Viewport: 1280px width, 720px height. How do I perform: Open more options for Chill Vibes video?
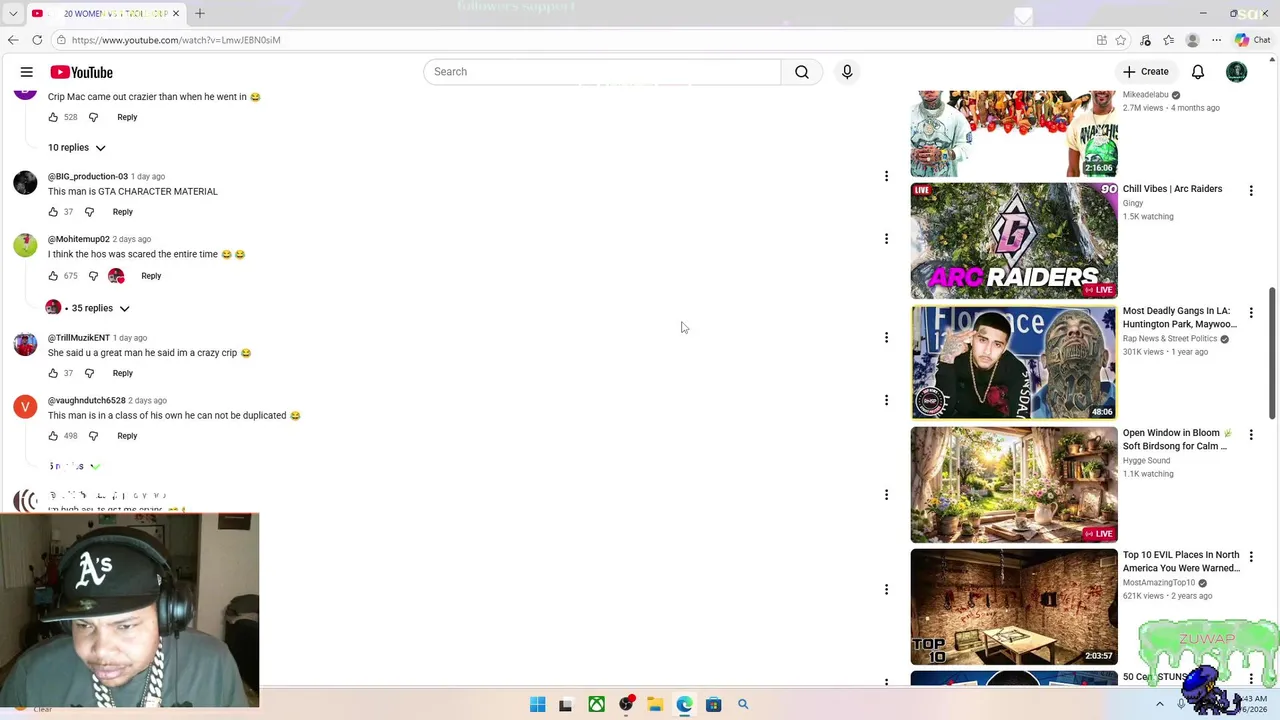pos(1251,190)
